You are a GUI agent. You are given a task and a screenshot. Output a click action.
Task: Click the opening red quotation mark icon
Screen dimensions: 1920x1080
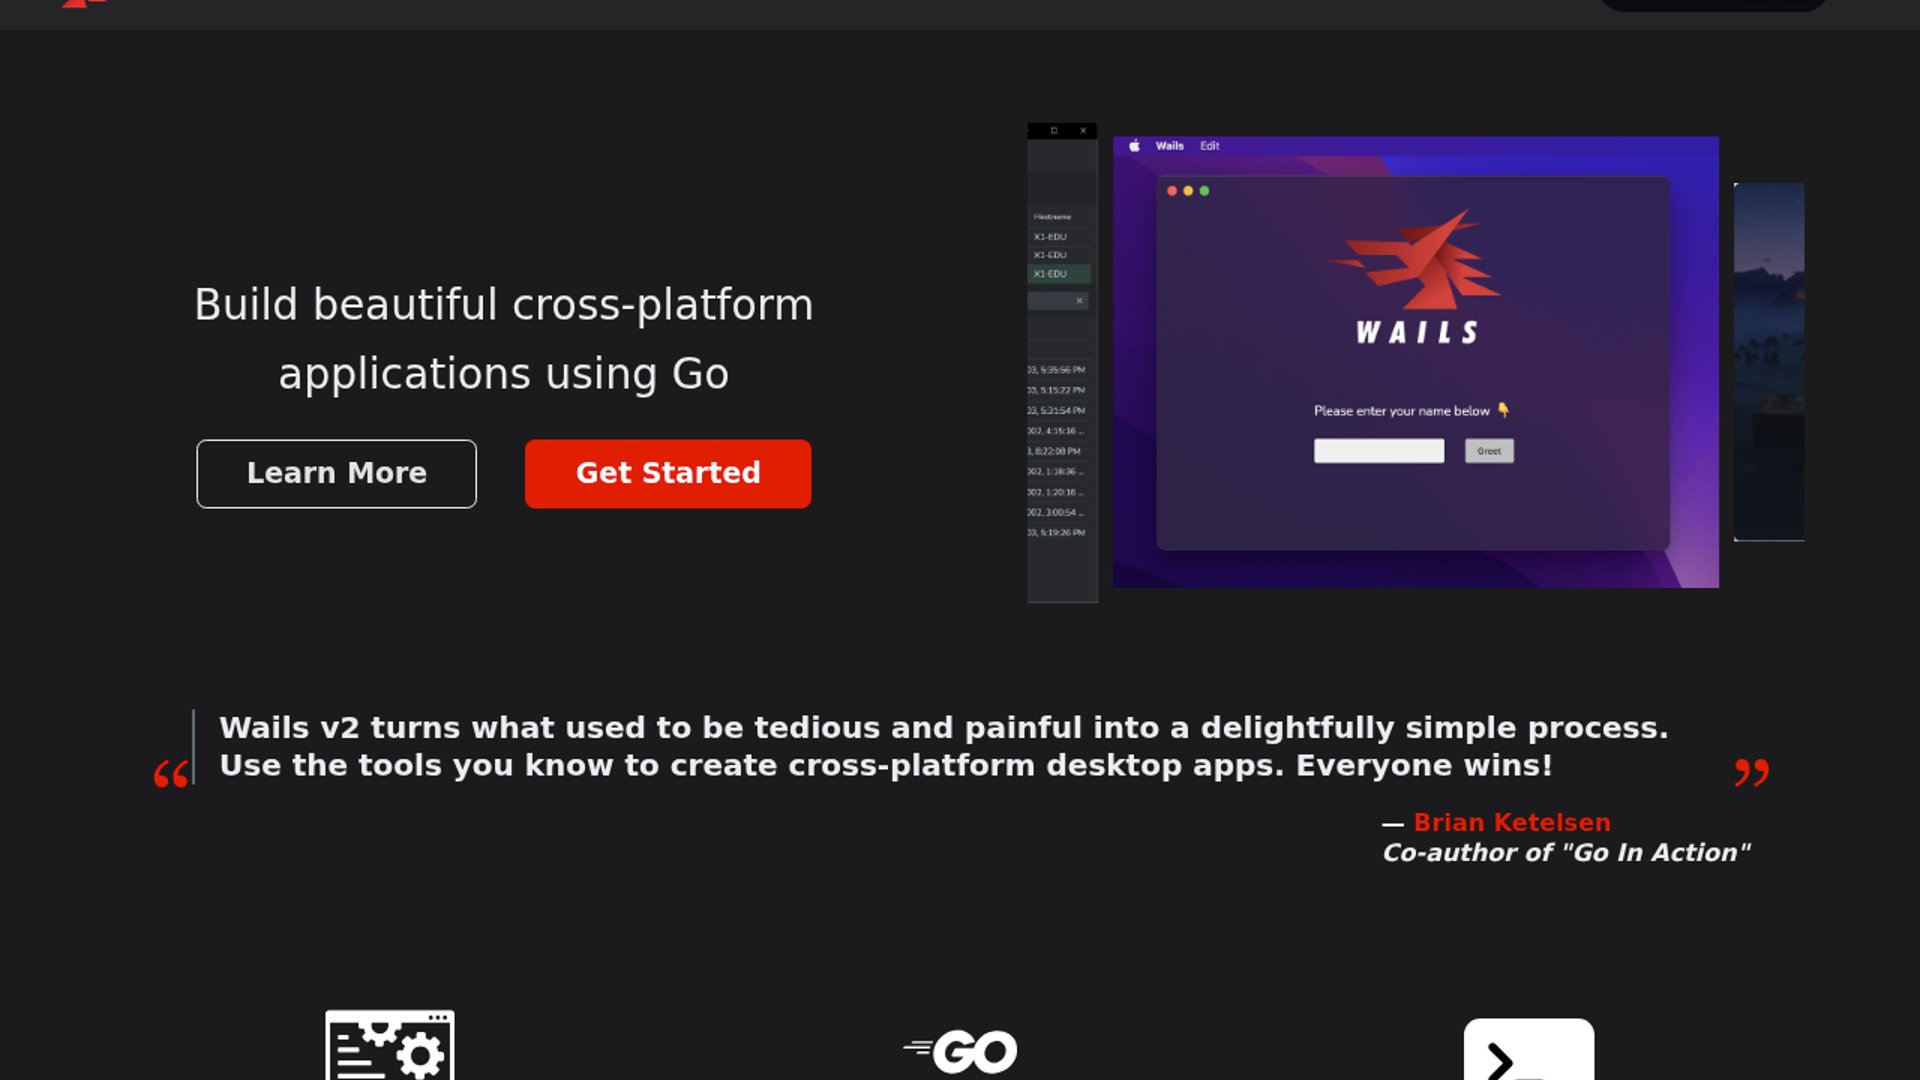click(x=171, y=774)
